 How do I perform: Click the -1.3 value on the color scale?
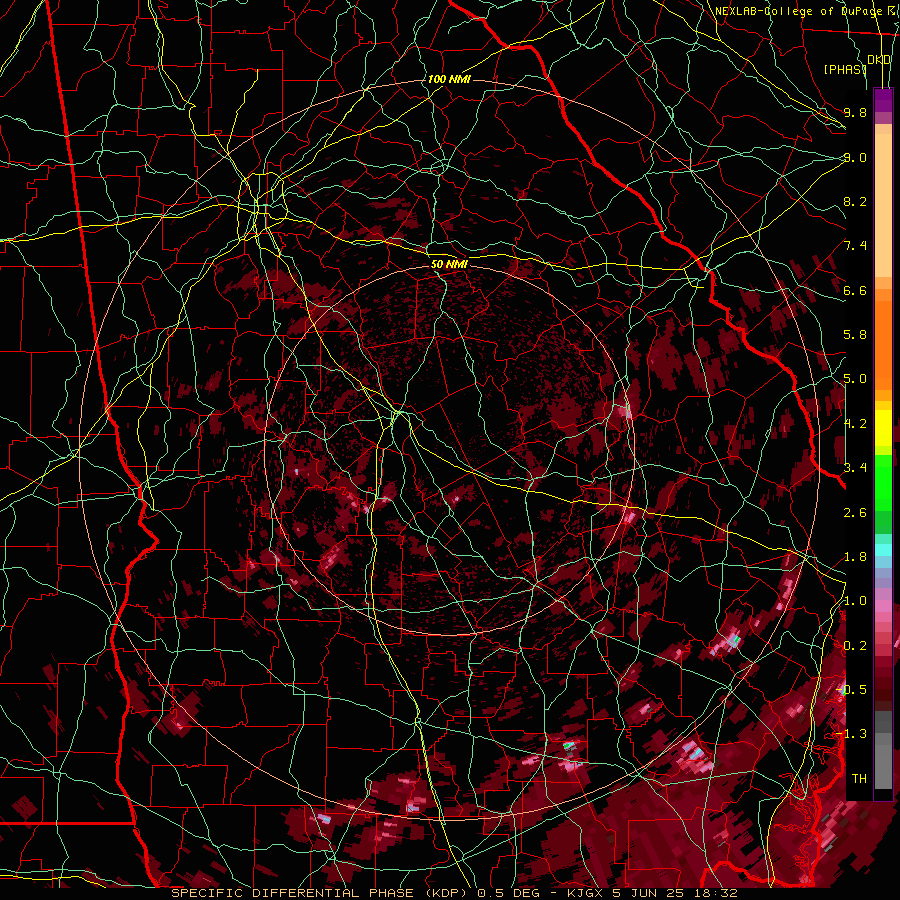pyautogui.click(x=852, y=734)
